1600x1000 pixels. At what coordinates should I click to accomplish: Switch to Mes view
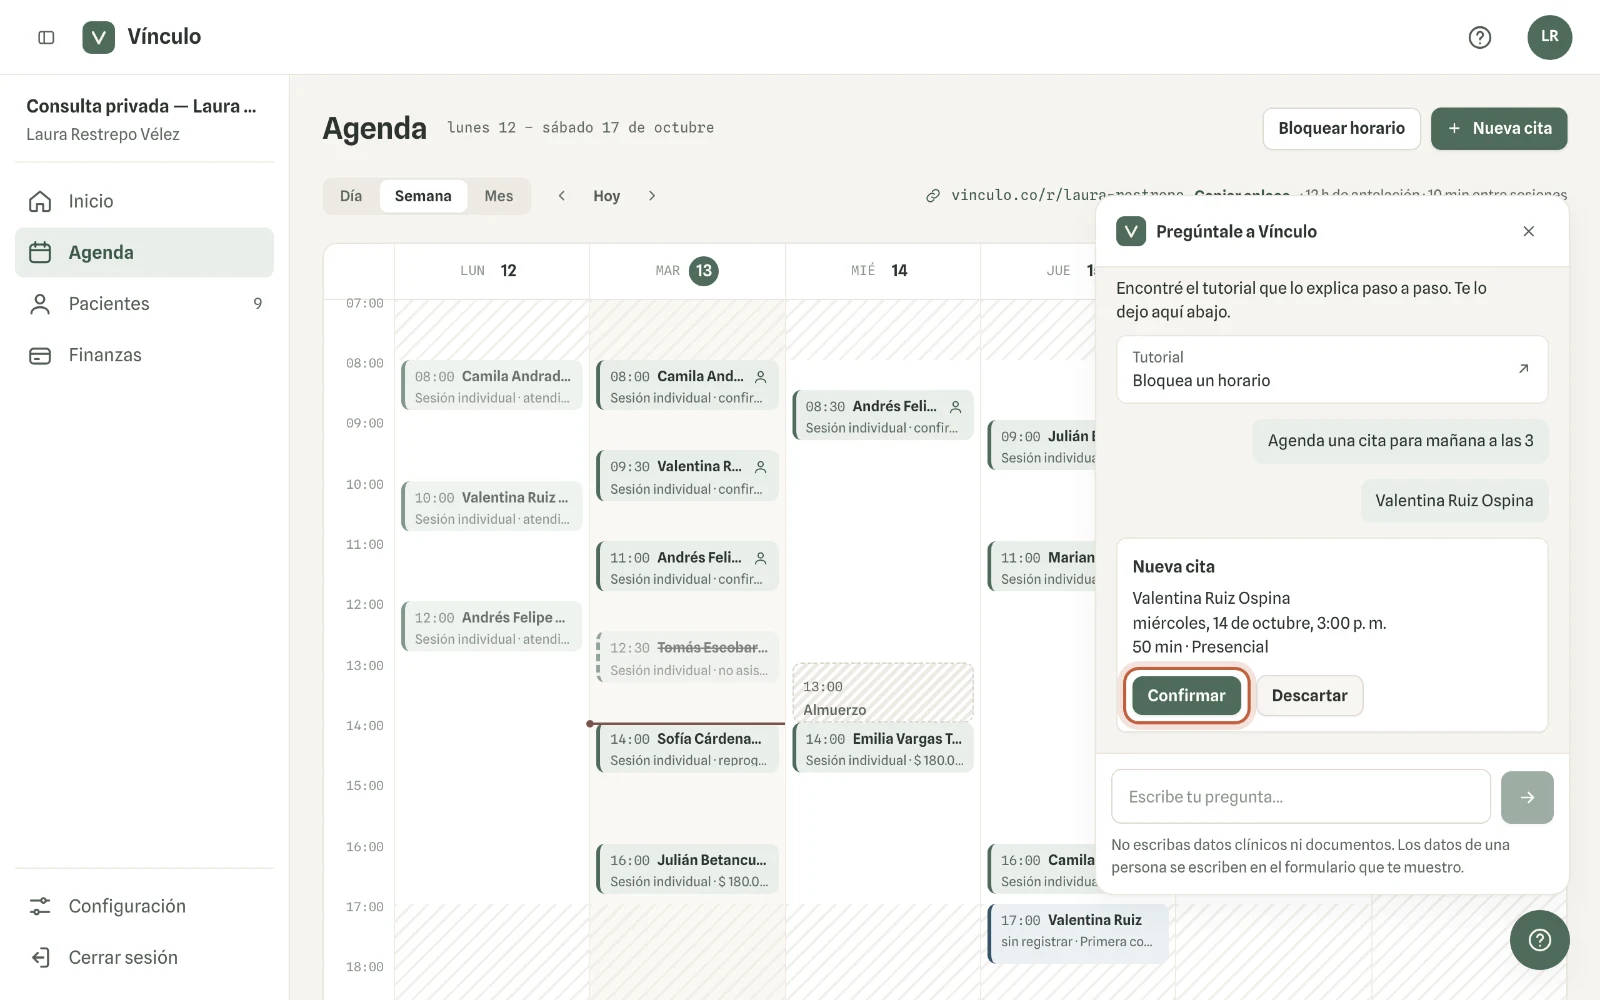click(x=499, y=196)
